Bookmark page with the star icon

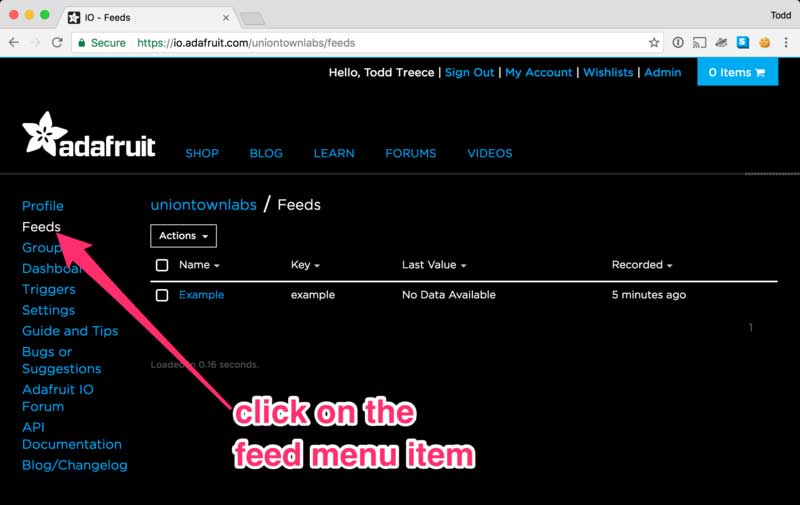(x=654, y=43)
